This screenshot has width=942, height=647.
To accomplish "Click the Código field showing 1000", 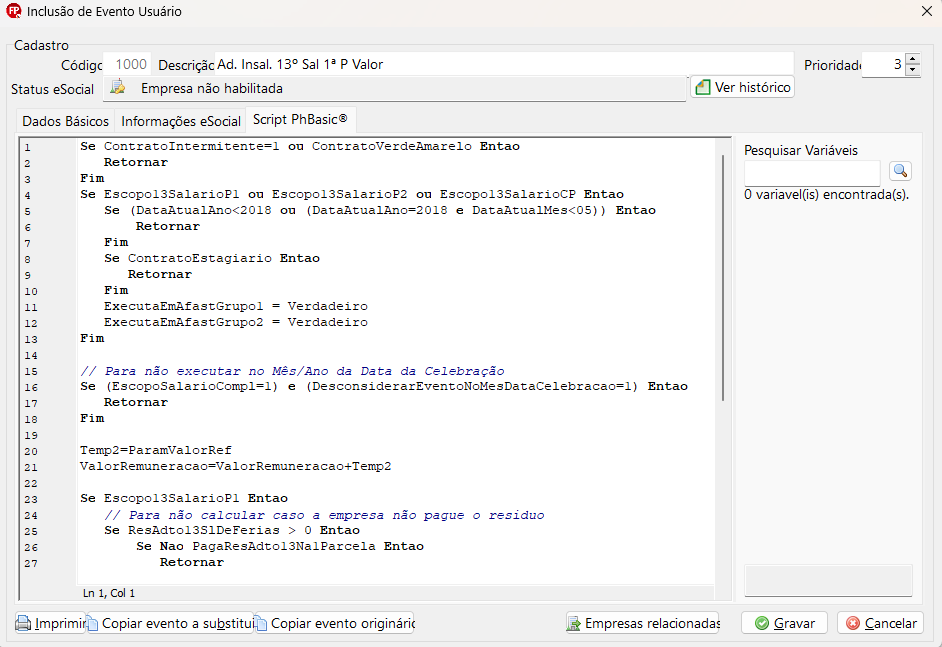I will point(127,64).
